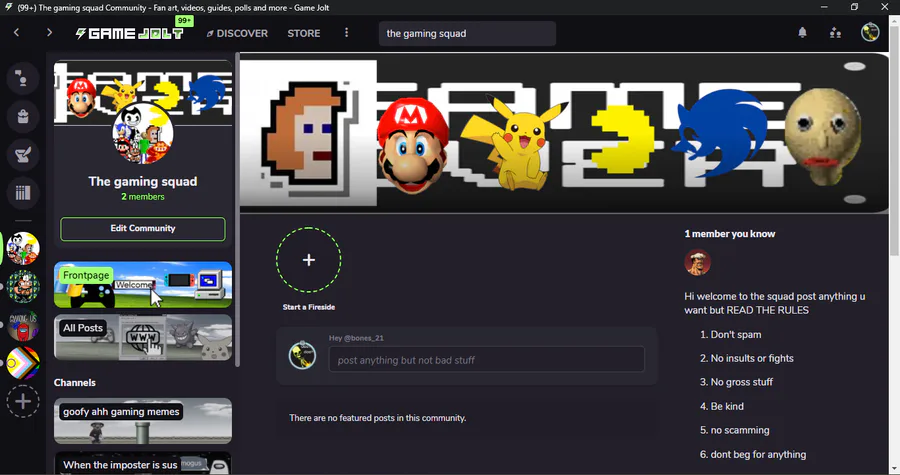Start a Fireside with the plus circle
This screenshot has width=900, height=475.
point(309,260)
